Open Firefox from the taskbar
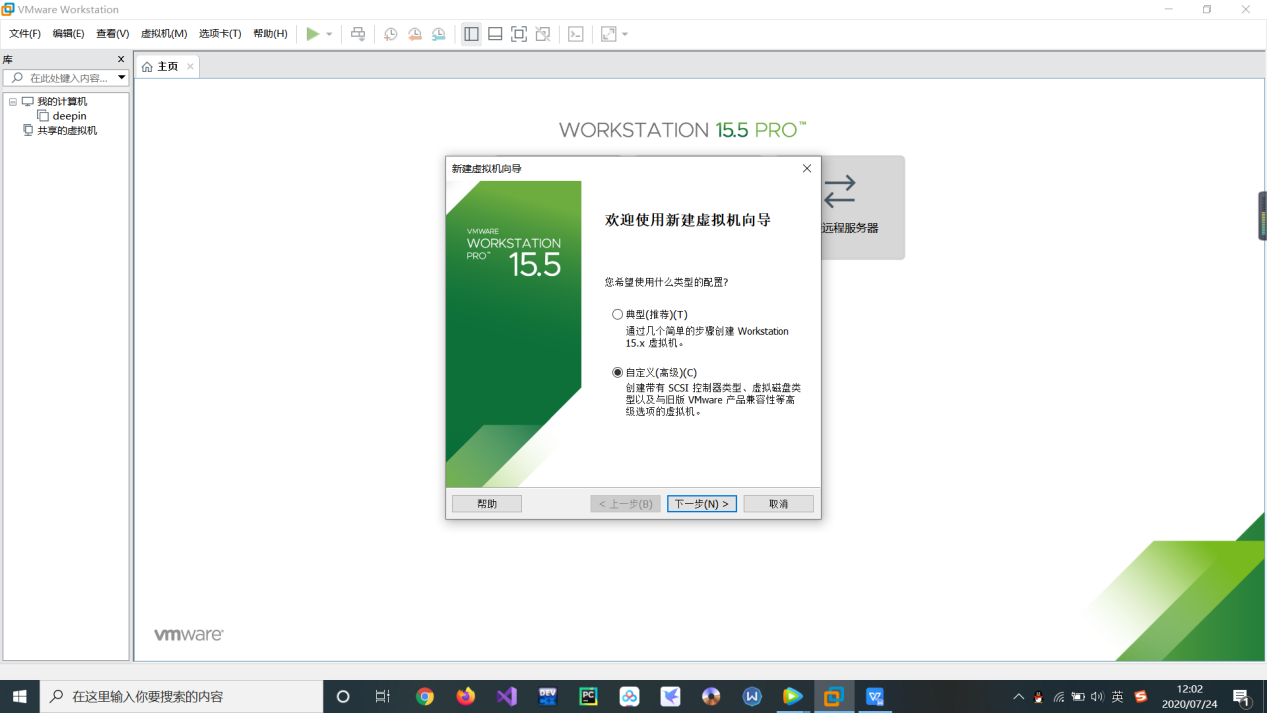 click(466, 696)
